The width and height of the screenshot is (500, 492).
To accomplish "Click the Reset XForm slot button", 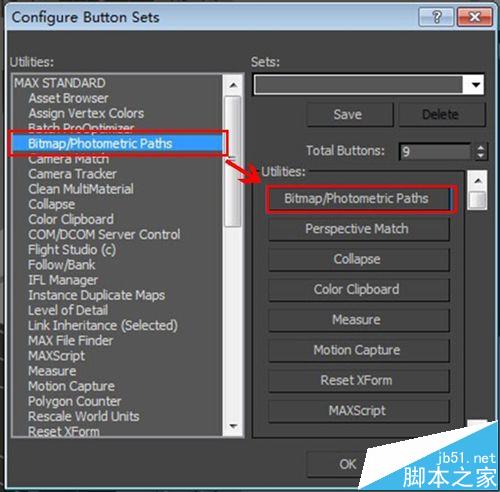I will tap(359, 381).
